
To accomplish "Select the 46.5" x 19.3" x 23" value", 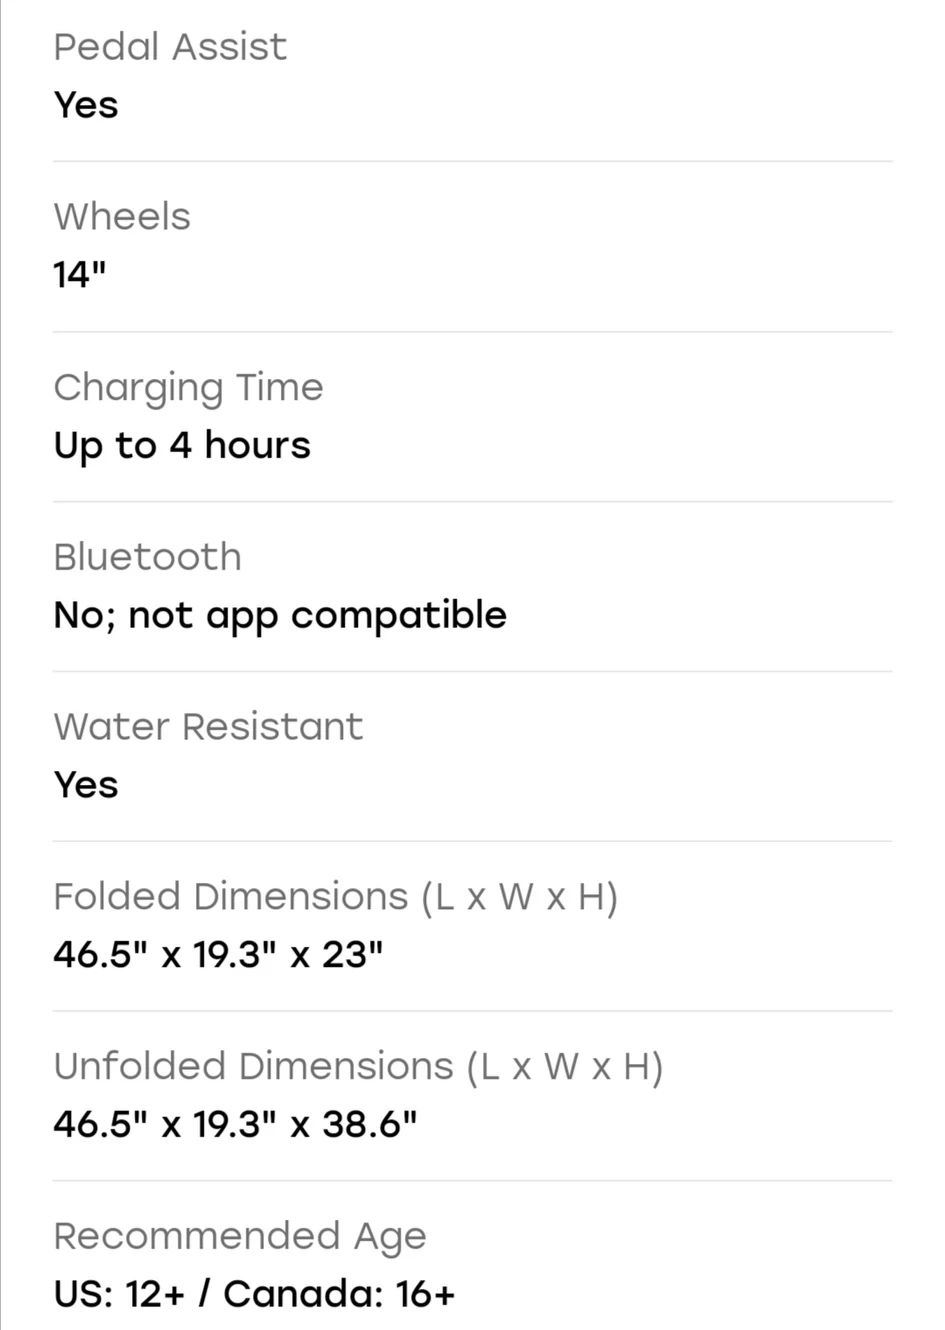I will pos(218,955).
